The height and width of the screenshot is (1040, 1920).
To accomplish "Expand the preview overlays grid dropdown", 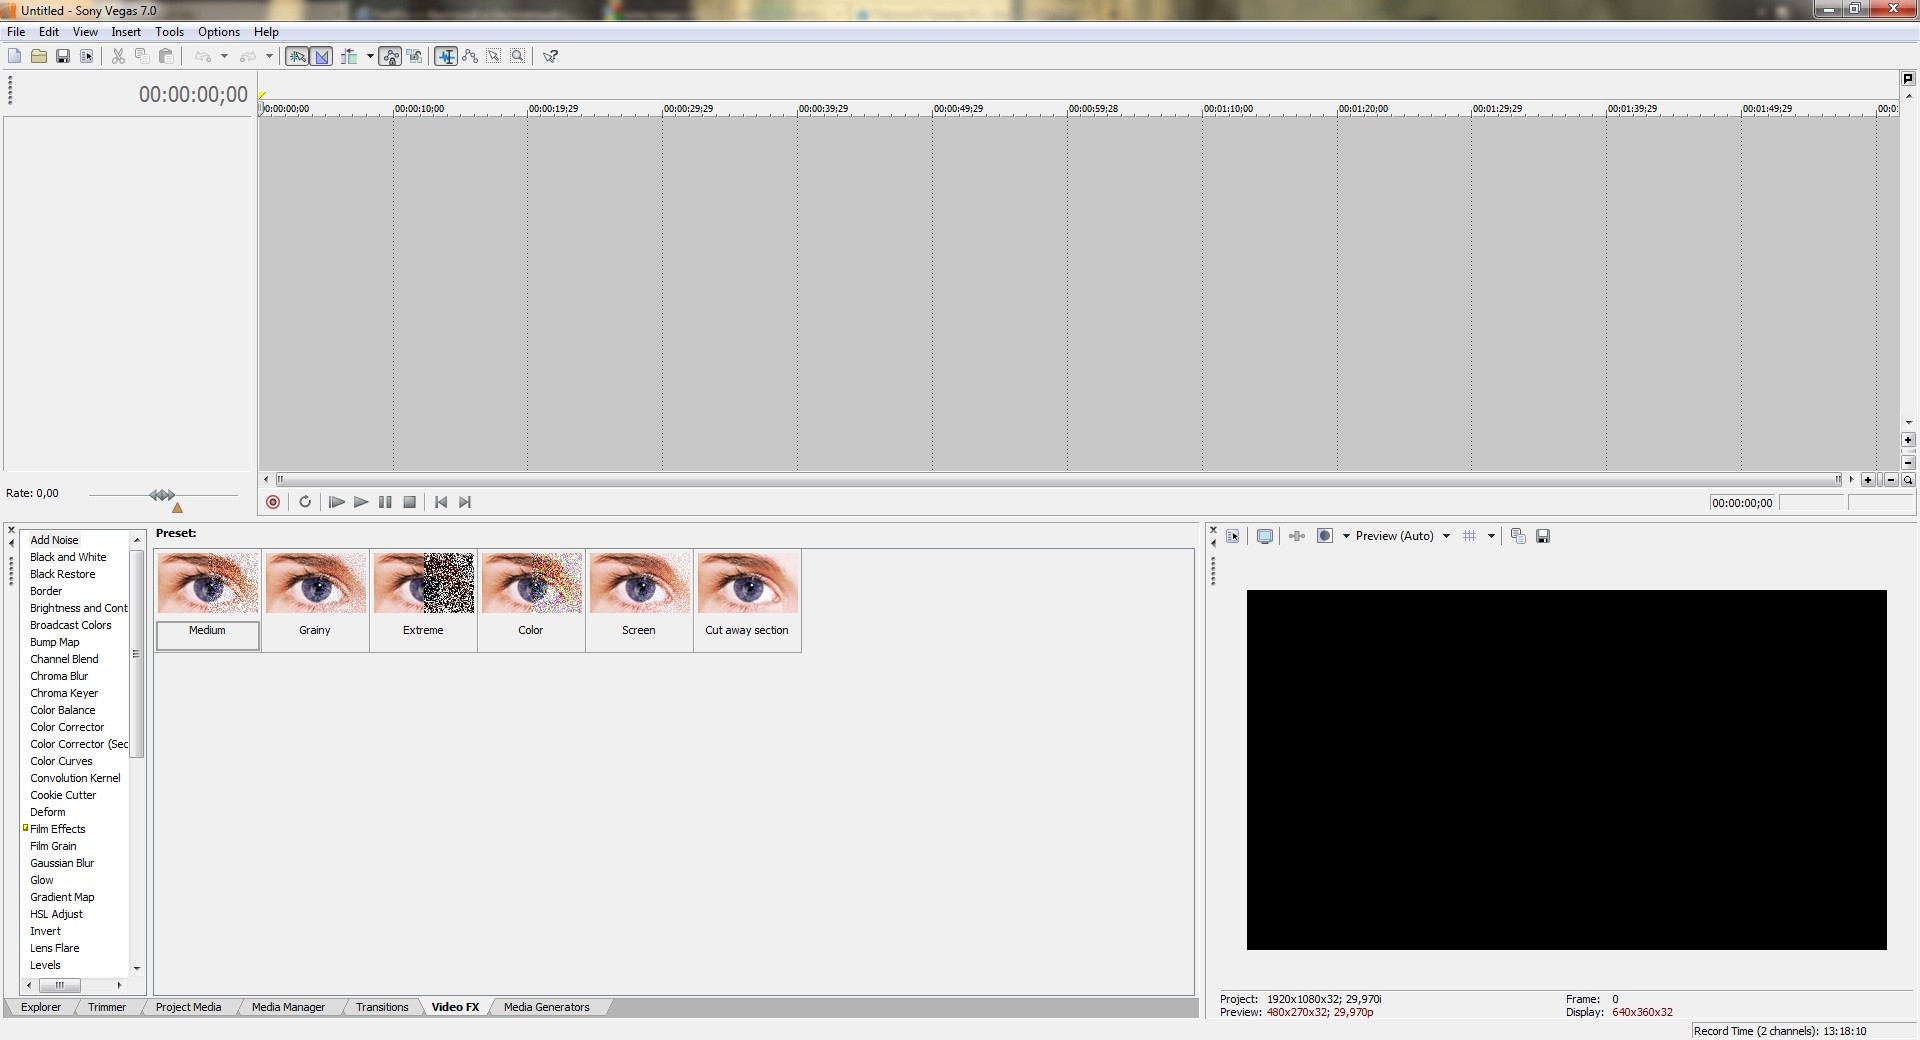I will [1491, 536].
